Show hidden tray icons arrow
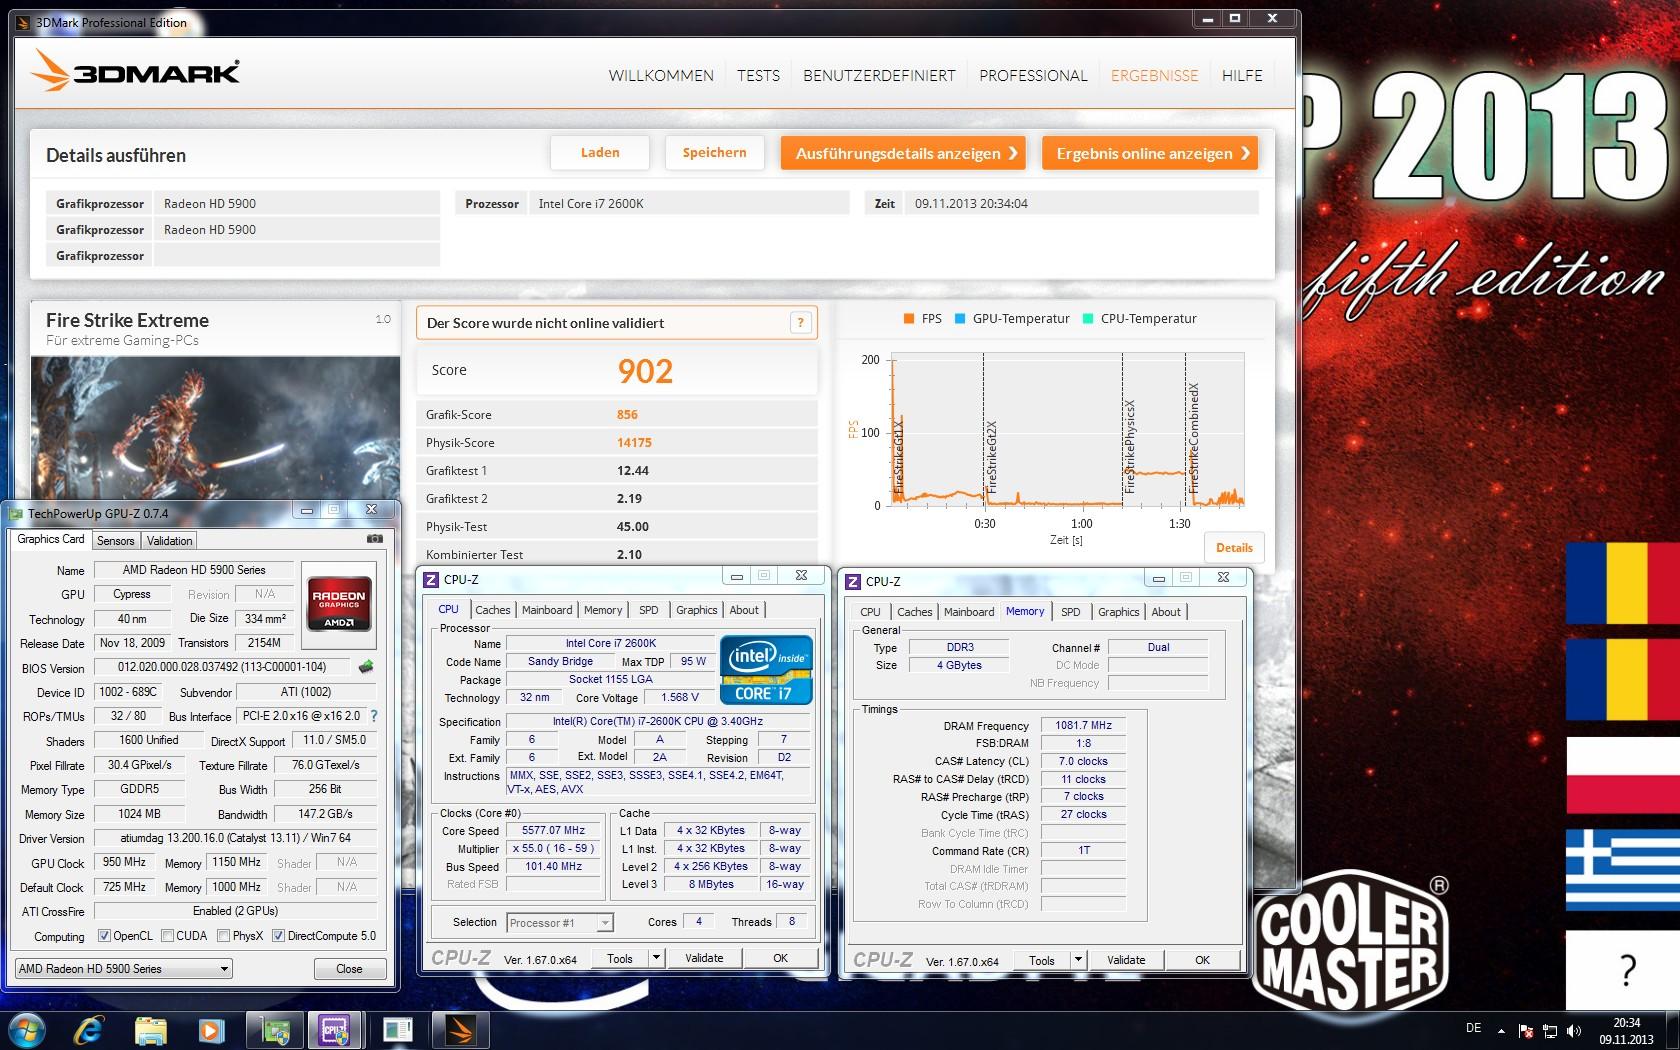This screenshot has height=1050, width=1680. (1501, 1031)
